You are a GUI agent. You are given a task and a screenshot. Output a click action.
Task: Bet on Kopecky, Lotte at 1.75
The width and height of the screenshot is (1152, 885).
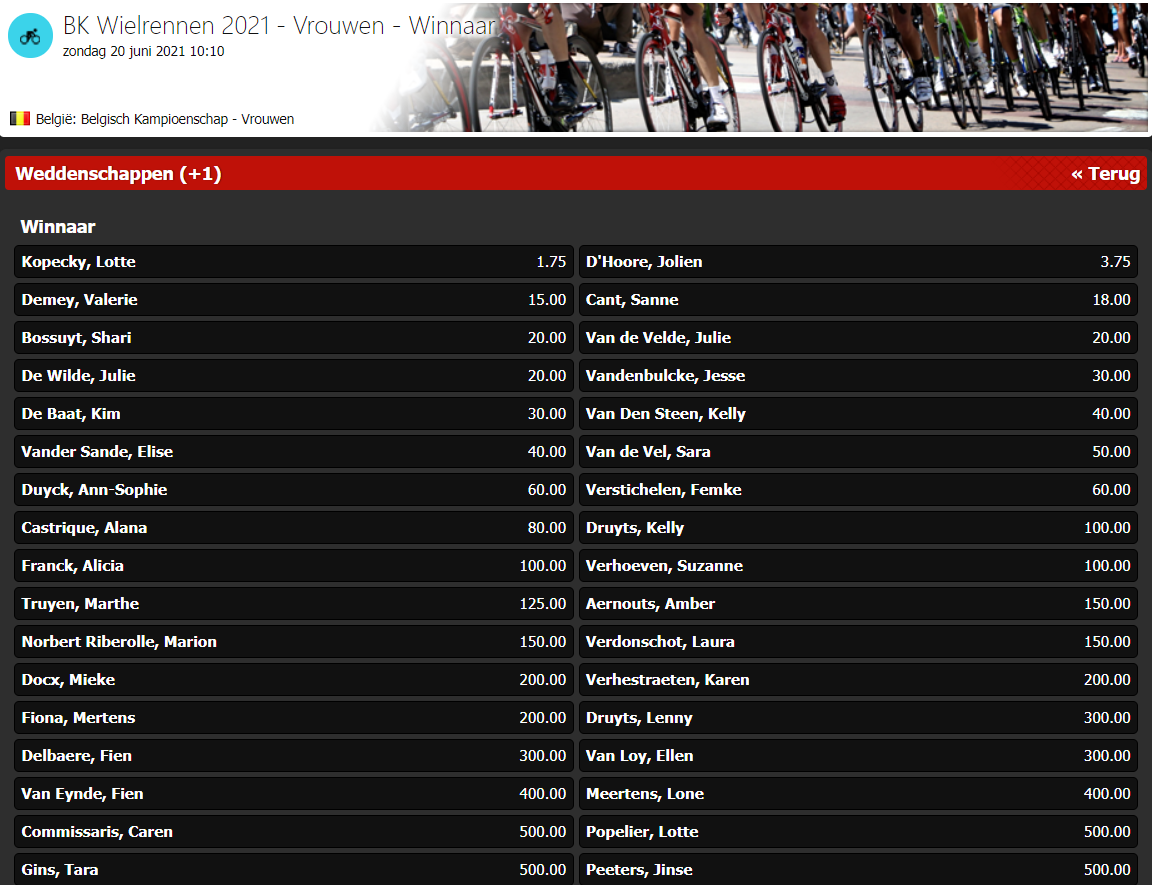click(294, 262)
